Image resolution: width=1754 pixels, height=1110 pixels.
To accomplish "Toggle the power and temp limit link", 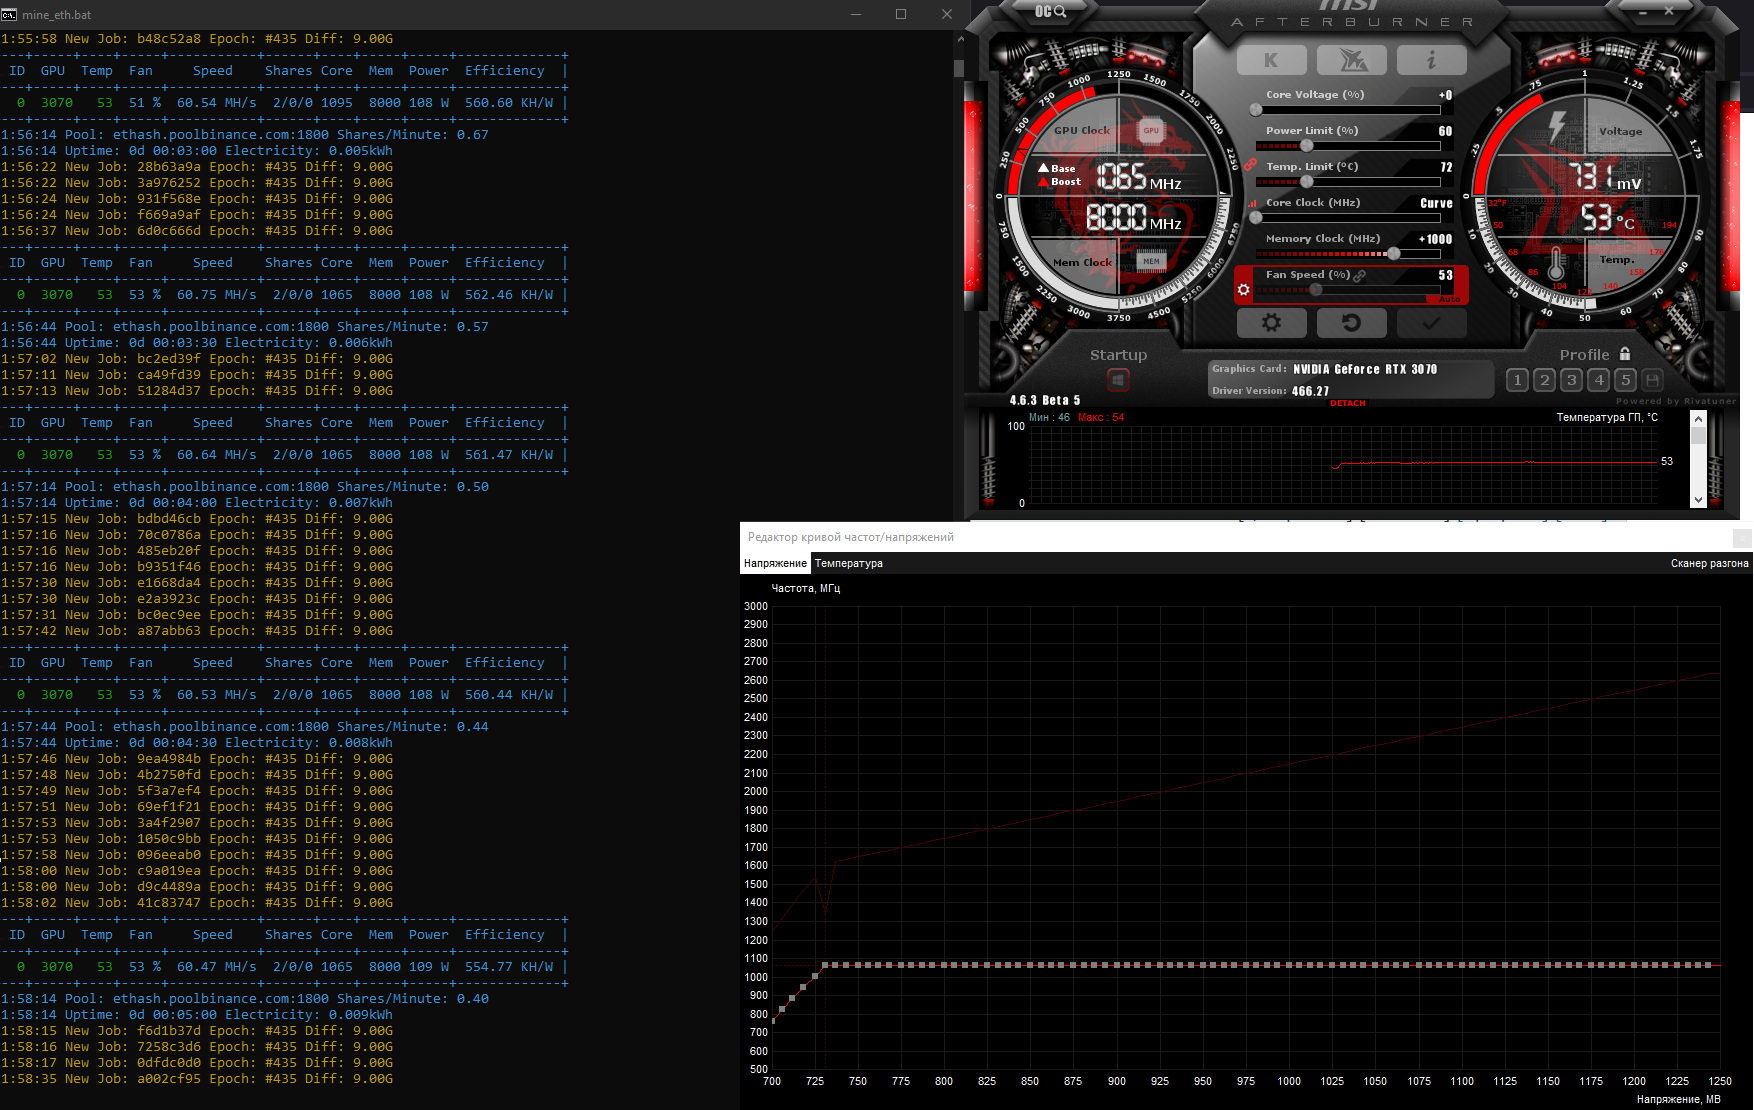I will 1250,165.
